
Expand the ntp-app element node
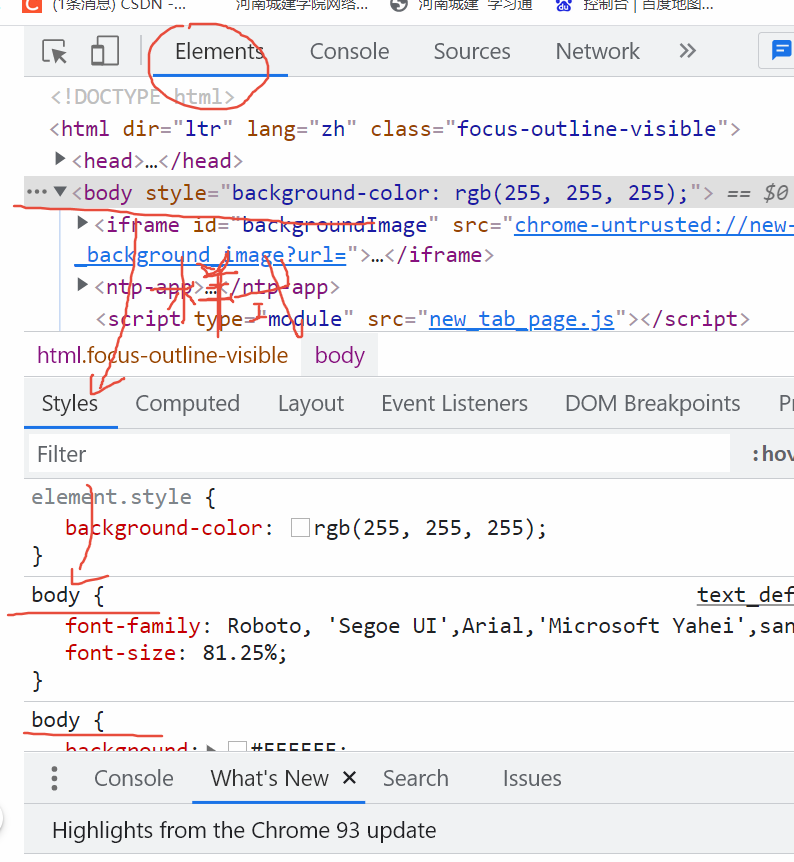82,285
